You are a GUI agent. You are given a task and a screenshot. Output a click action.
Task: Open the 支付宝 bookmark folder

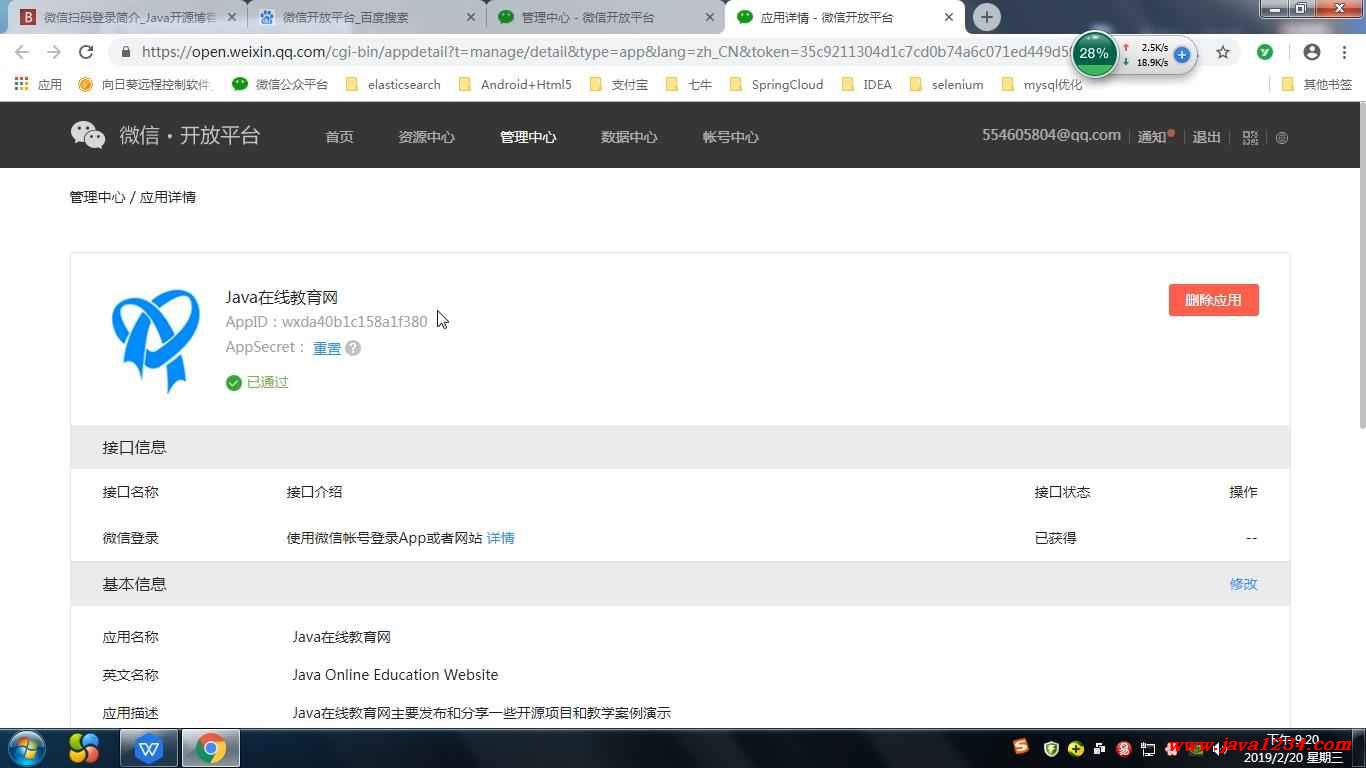click(619, 85)
